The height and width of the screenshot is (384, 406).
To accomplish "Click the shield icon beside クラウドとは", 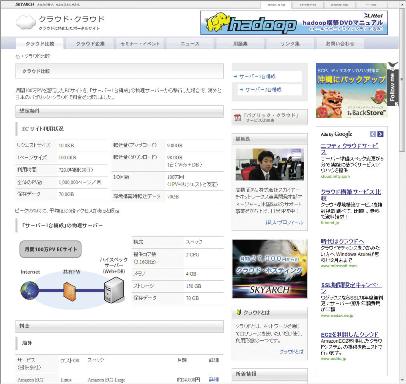I will [238, 312].
